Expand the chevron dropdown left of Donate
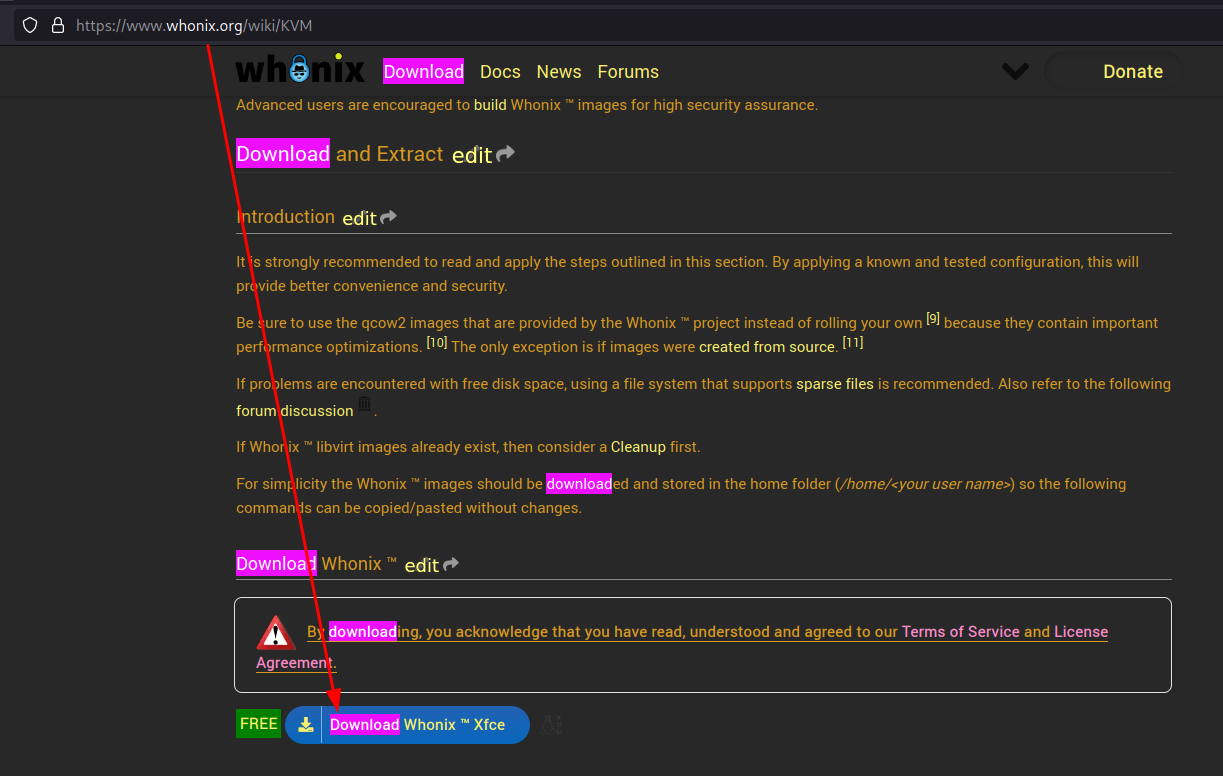The width and height of the screenshot is (1223, 776). [x=1015, y=71]
